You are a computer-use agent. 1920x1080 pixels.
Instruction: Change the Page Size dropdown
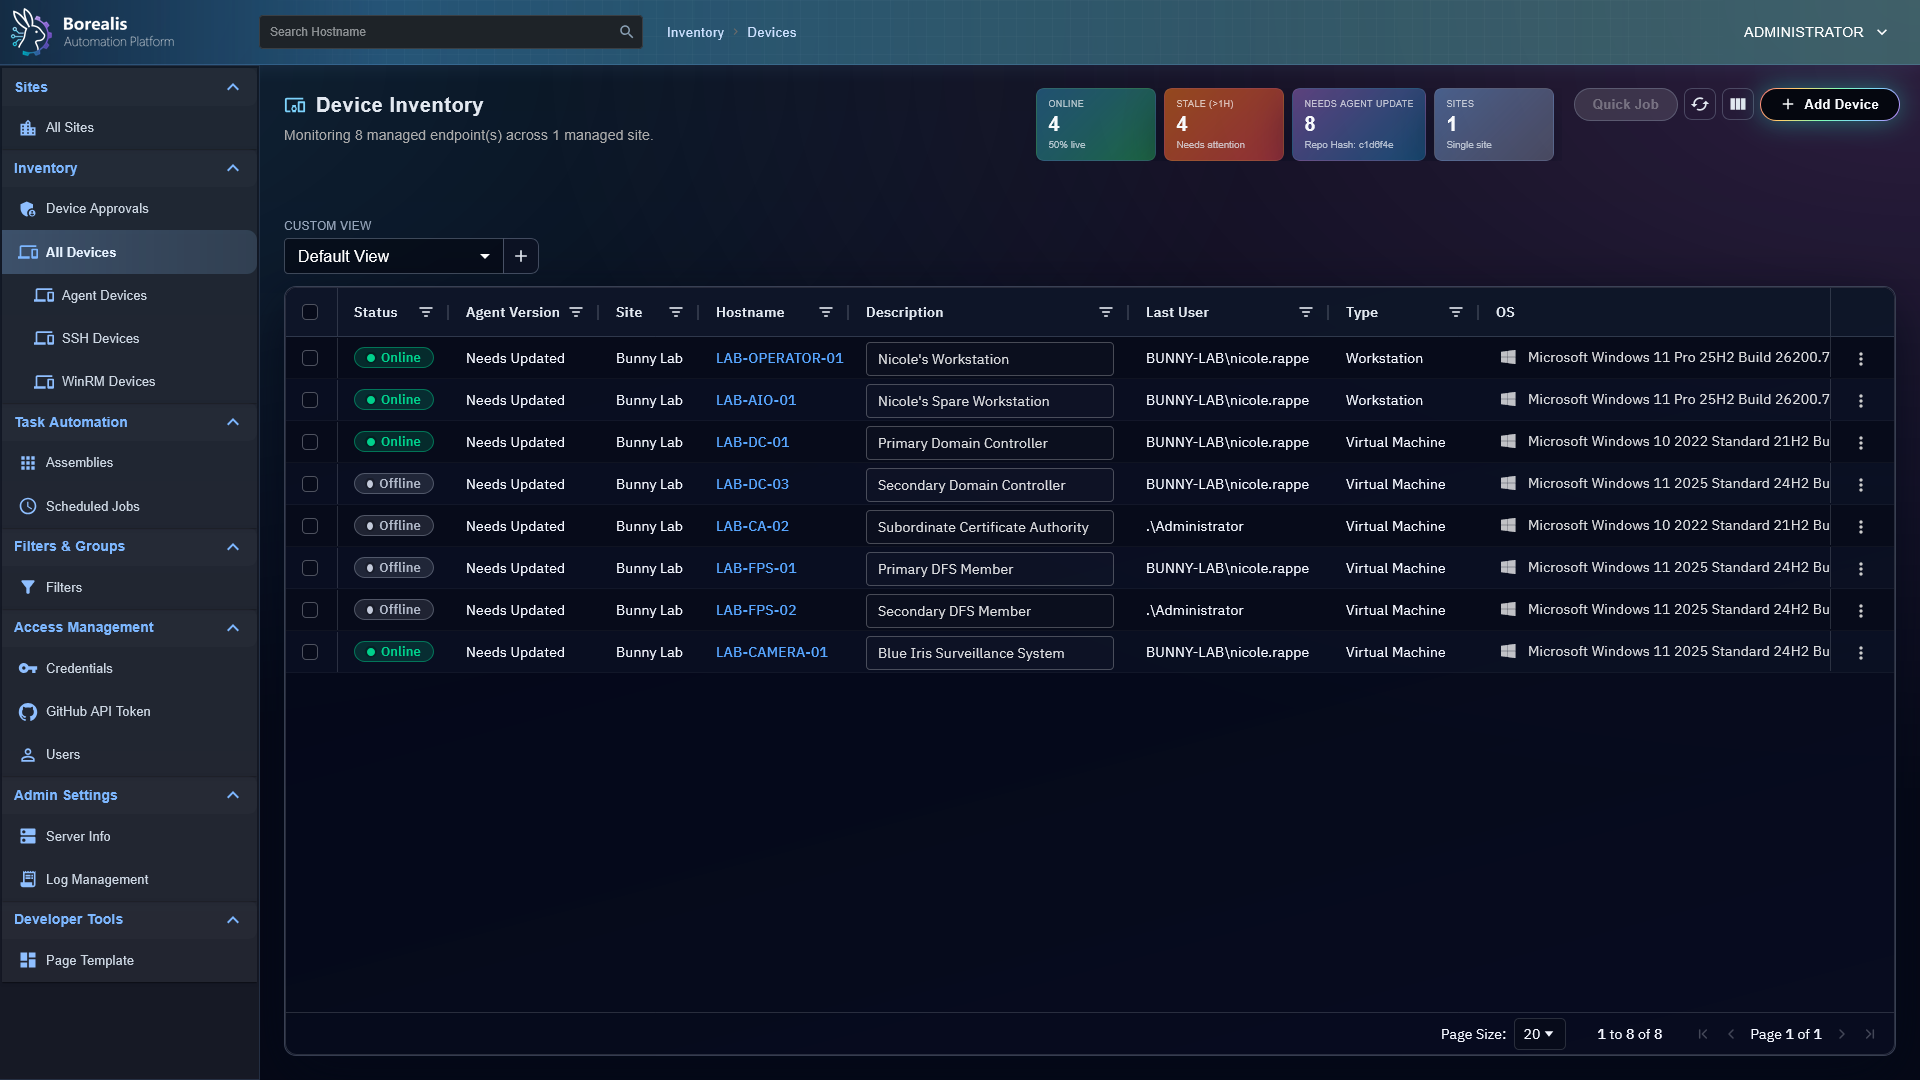pyautogui.click(x=1538, y=1034)
